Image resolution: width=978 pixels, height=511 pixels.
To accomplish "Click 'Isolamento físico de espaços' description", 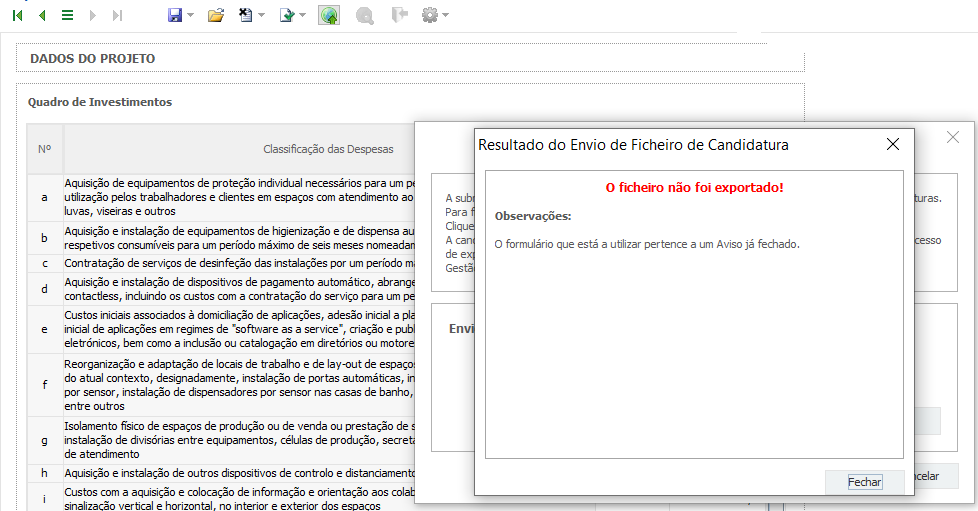I will coord(239,440).
